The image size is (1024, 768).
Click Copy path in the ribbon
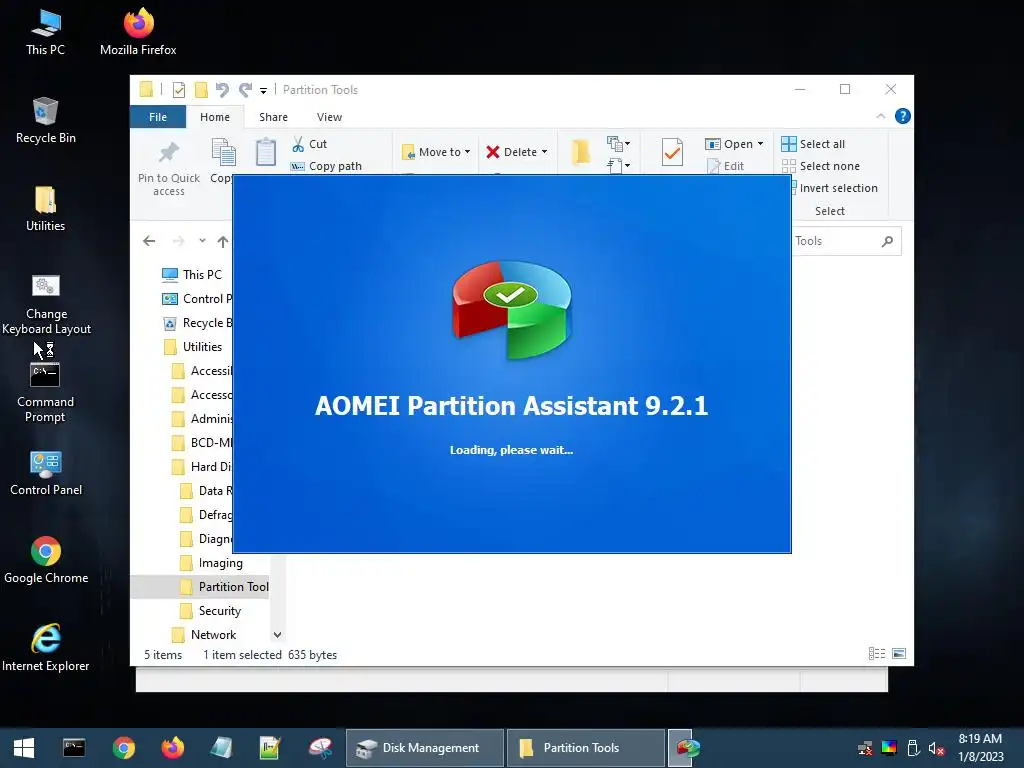pyautogui.click(x=326, y=166)
